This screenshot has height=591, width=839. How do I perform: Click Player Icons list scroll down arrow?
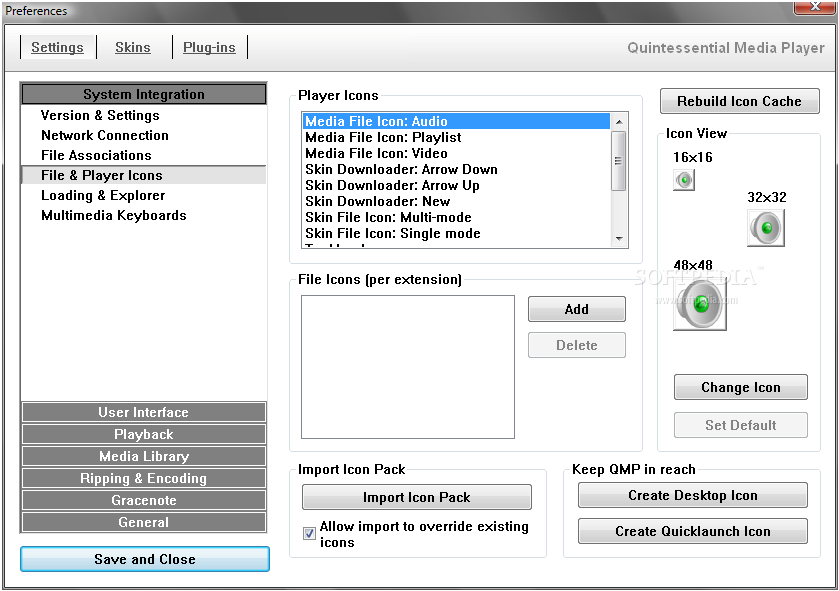pos(619,239)
